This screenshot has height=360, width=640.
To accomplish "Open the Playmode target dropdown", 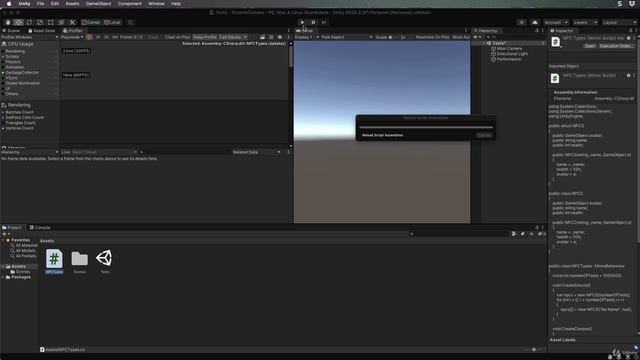I will [72, 37].
